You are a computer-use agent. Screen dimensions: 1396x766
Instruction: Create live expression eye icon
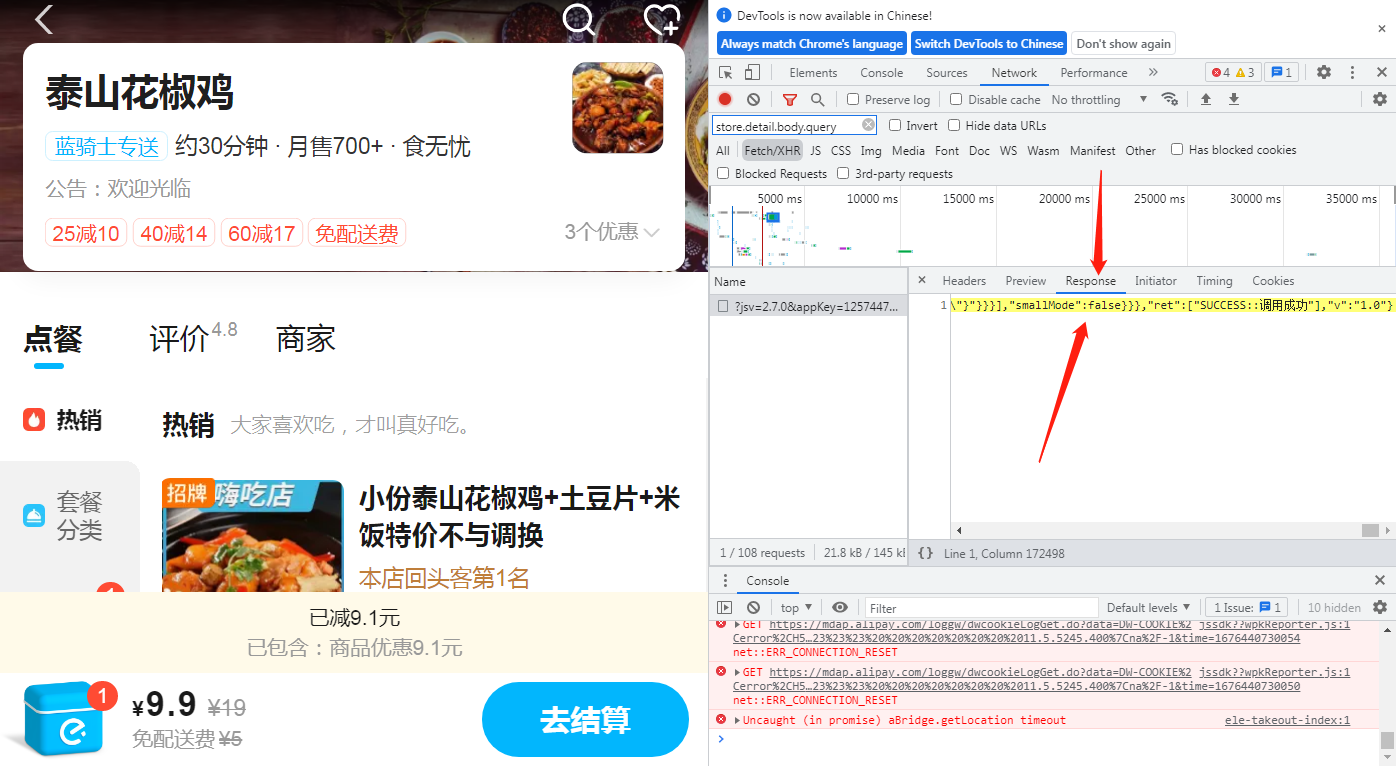[840, 607]
